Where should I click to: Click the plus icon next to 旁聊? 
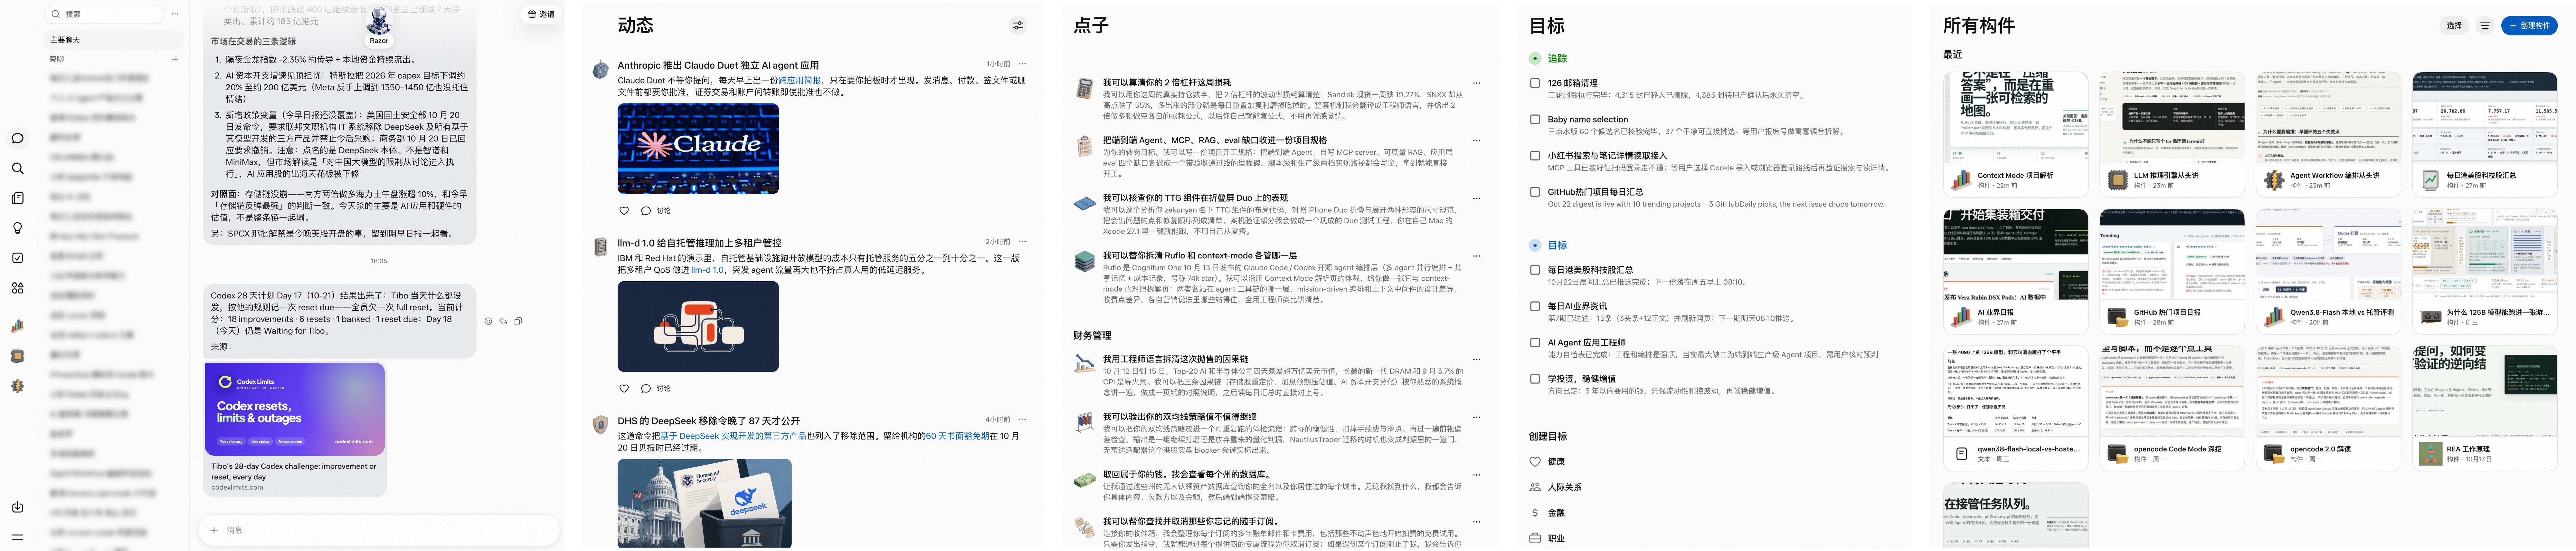pos(175,59)
